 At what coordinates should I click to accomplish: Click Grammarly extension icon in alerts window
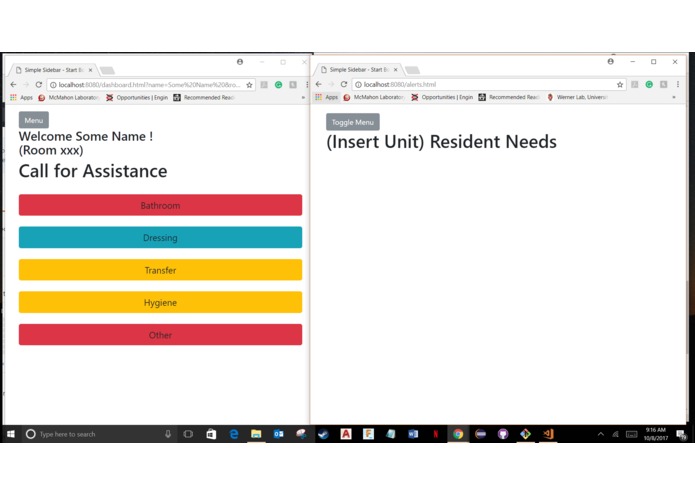pyautogui.click(x=649, y=84)
